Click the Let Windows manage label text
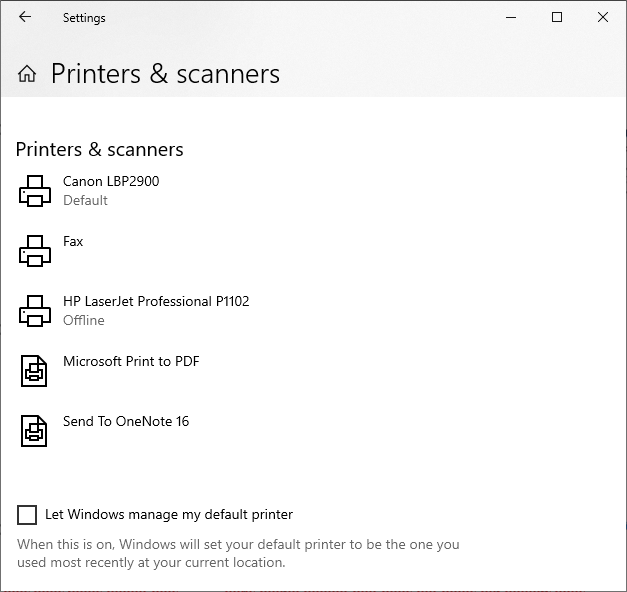The height and width of the screenshot is (592, 627). pyautogui.click(x=169, y=514)
